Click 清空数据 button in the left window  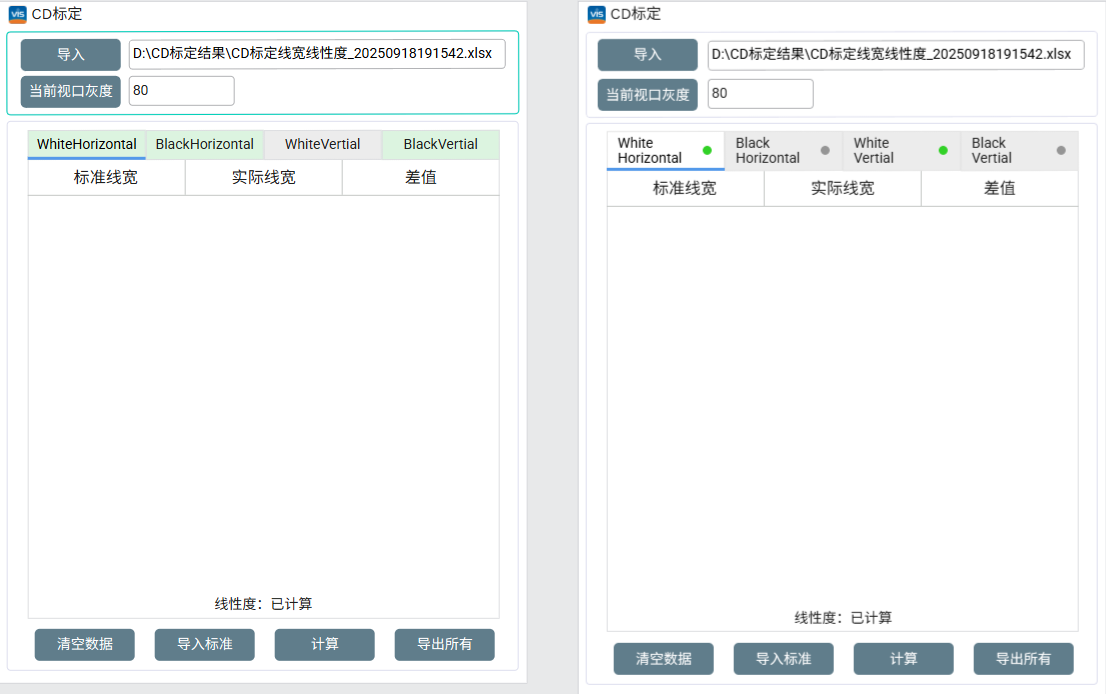85,644
